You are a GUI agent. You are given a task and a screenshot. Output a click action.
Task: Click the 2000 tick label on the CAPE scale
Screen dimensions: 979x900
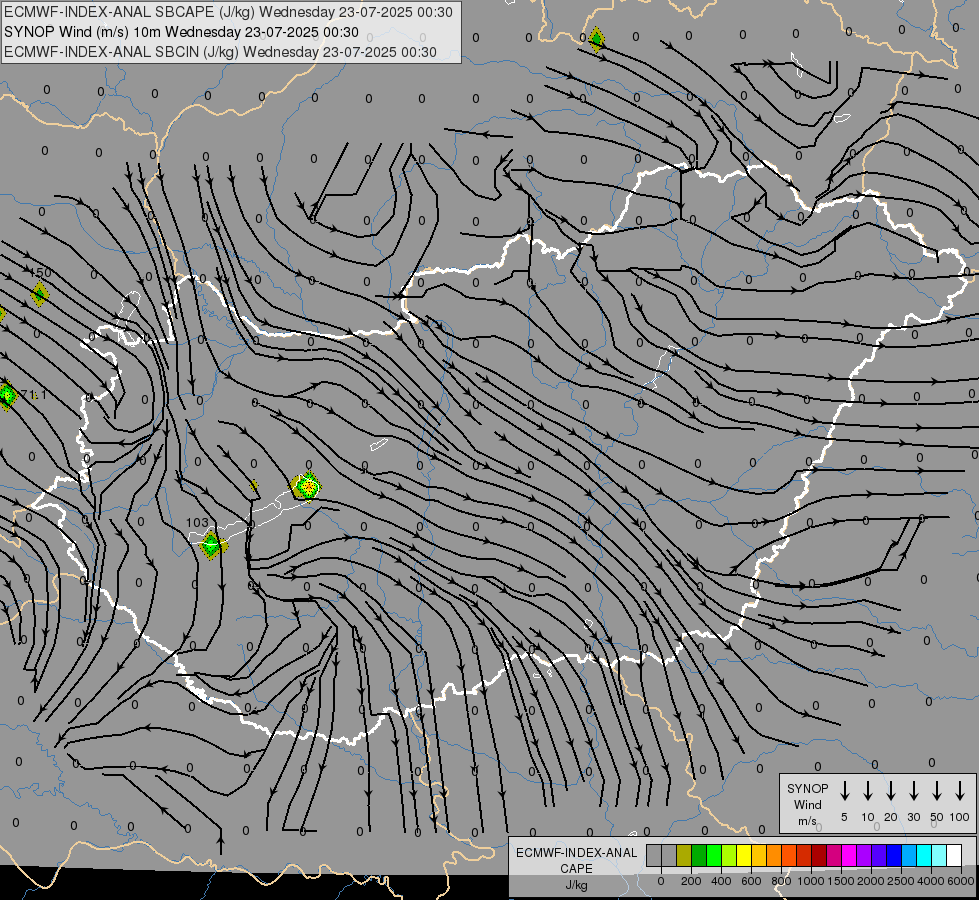(x=870, y=881)
